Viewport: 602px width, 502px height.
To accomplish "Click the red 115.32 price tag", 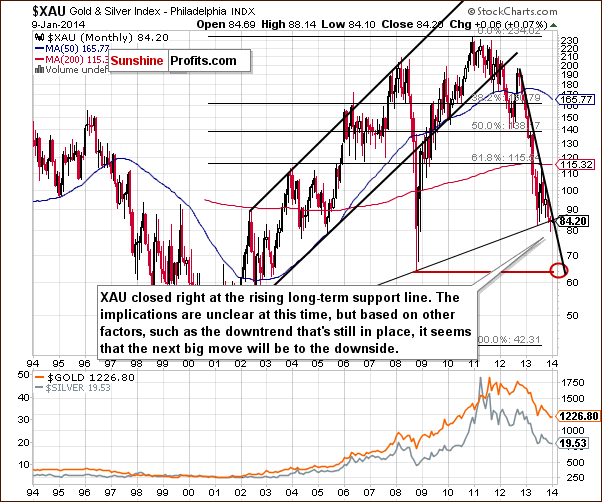I will (576, 165).
